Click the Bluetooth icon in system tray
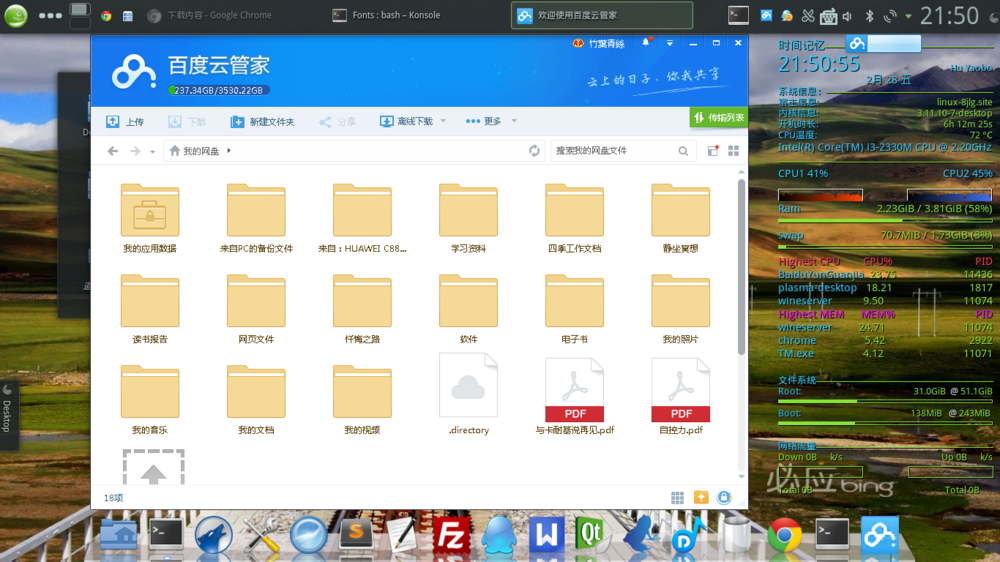 [869, 17]
